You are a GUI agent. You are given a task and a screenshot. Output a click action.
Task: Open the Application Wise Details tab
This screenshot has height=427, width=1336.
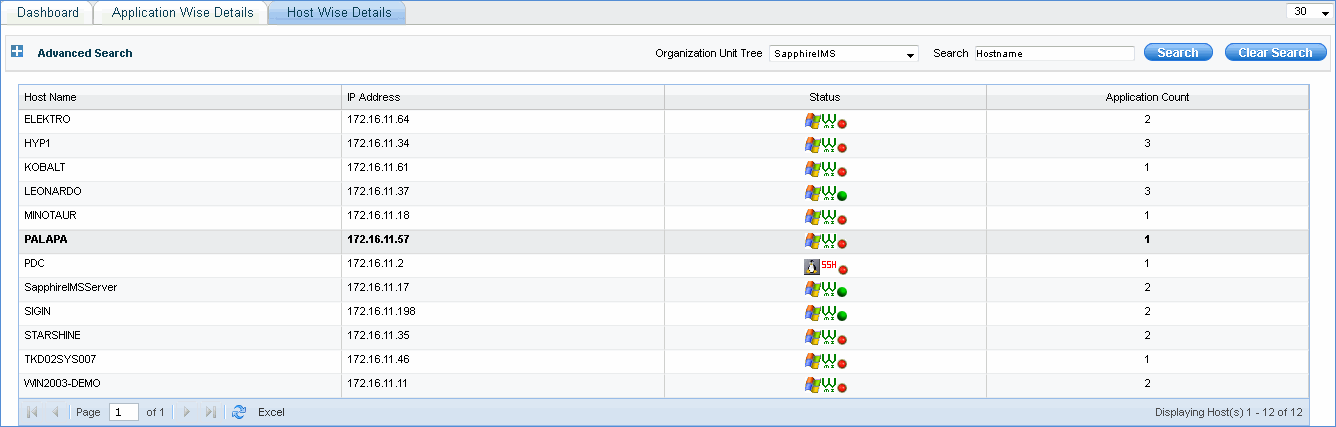[x=182, y=13]
